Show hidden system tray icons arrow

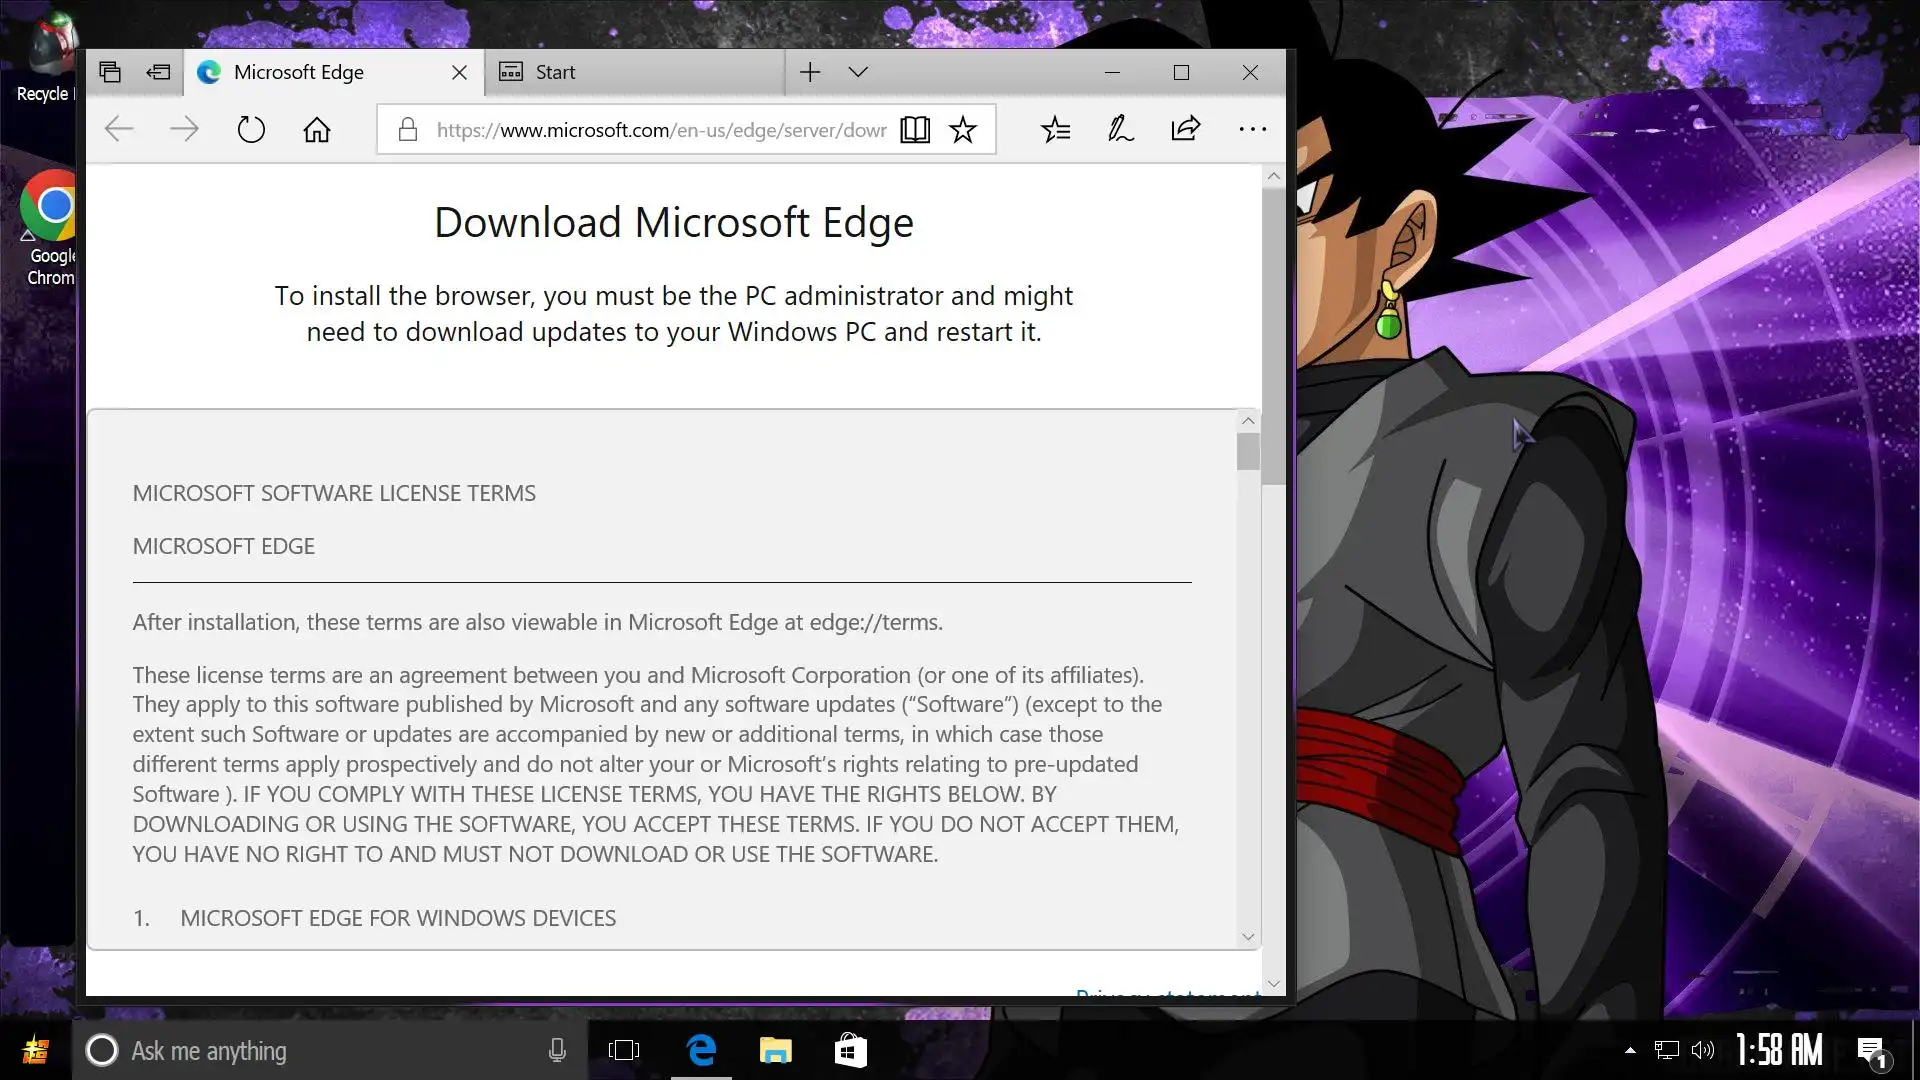pyautogui.click(x=1630, y=1050)
